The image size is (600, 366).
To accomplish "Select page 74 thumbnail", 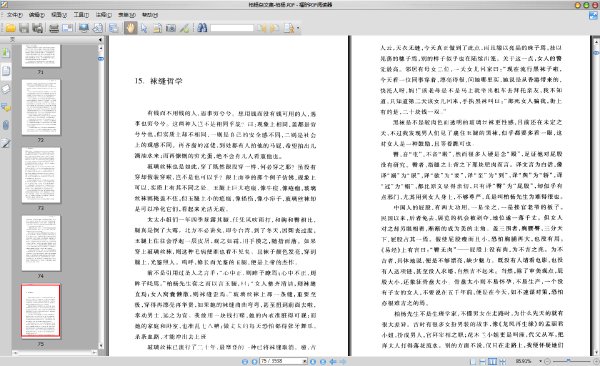I will [41, 243].
